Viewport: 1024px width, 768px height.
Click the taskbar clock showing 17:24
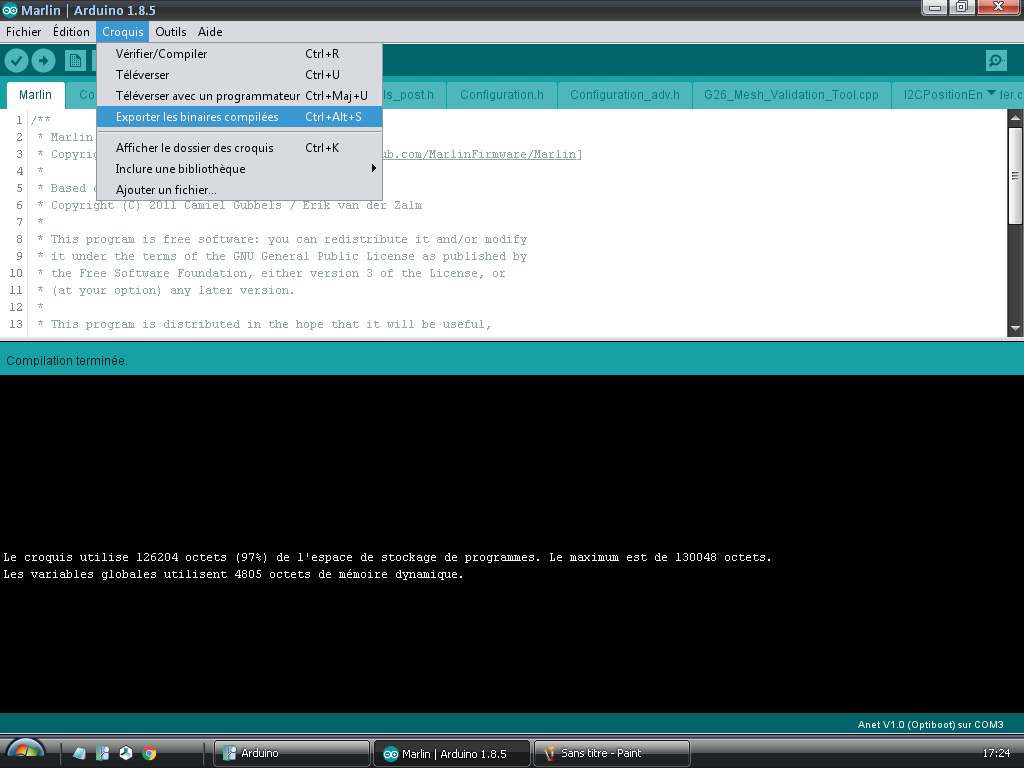tap(996, 753)
